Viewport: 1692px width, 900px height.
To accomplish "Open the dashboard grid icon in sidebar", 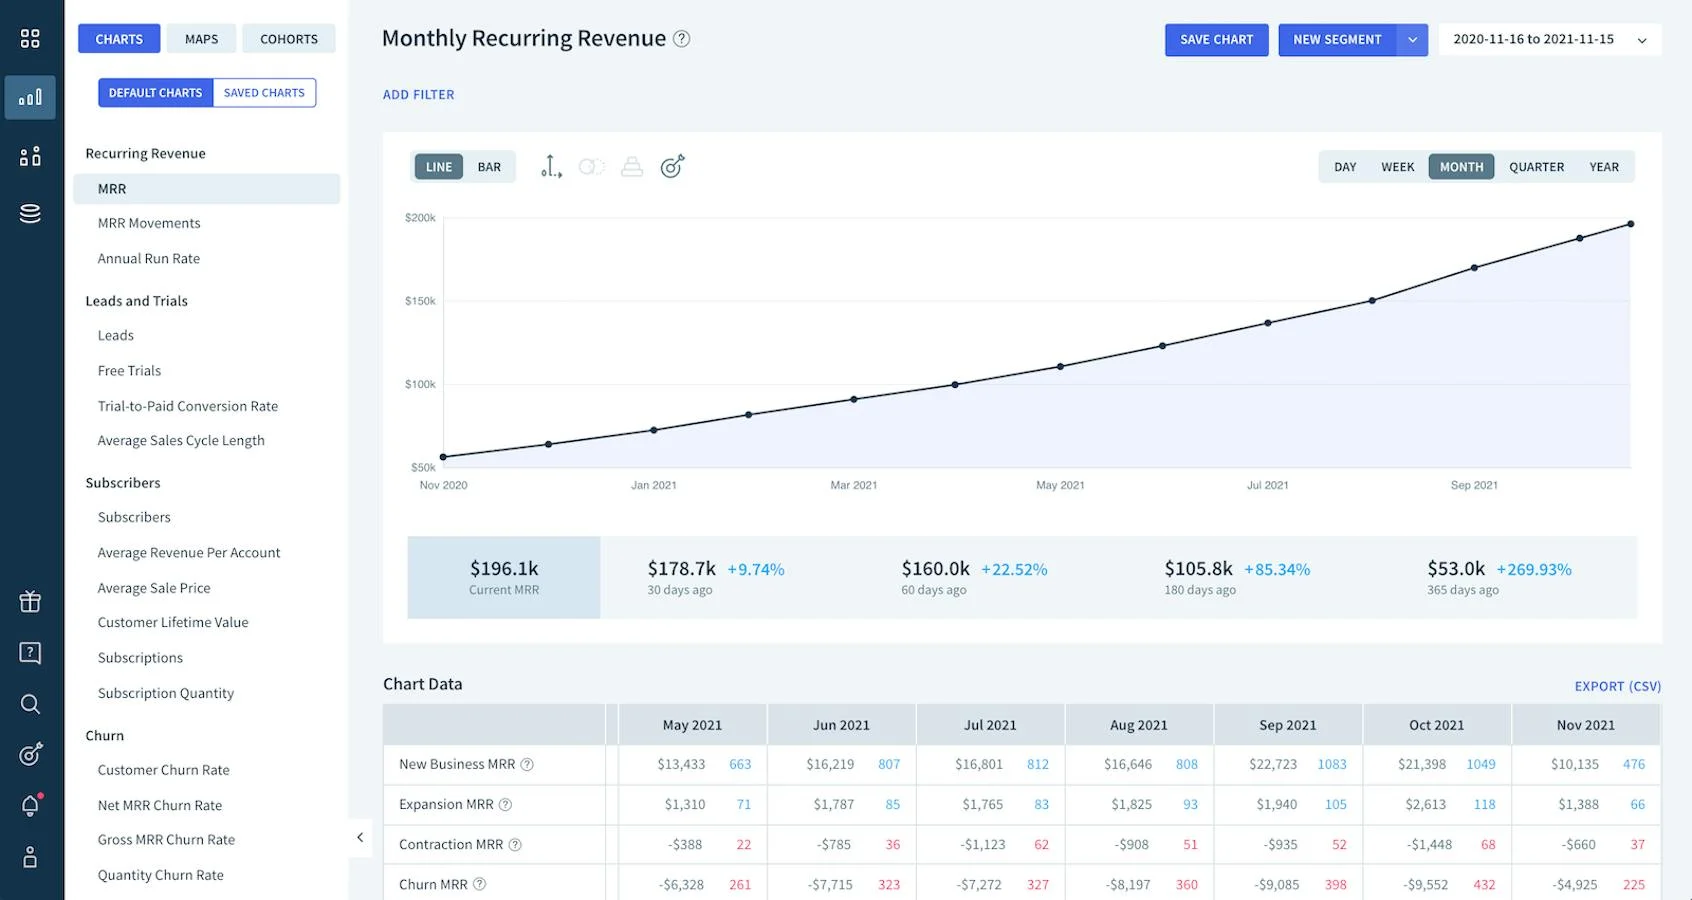I will [x=30, y=39].
